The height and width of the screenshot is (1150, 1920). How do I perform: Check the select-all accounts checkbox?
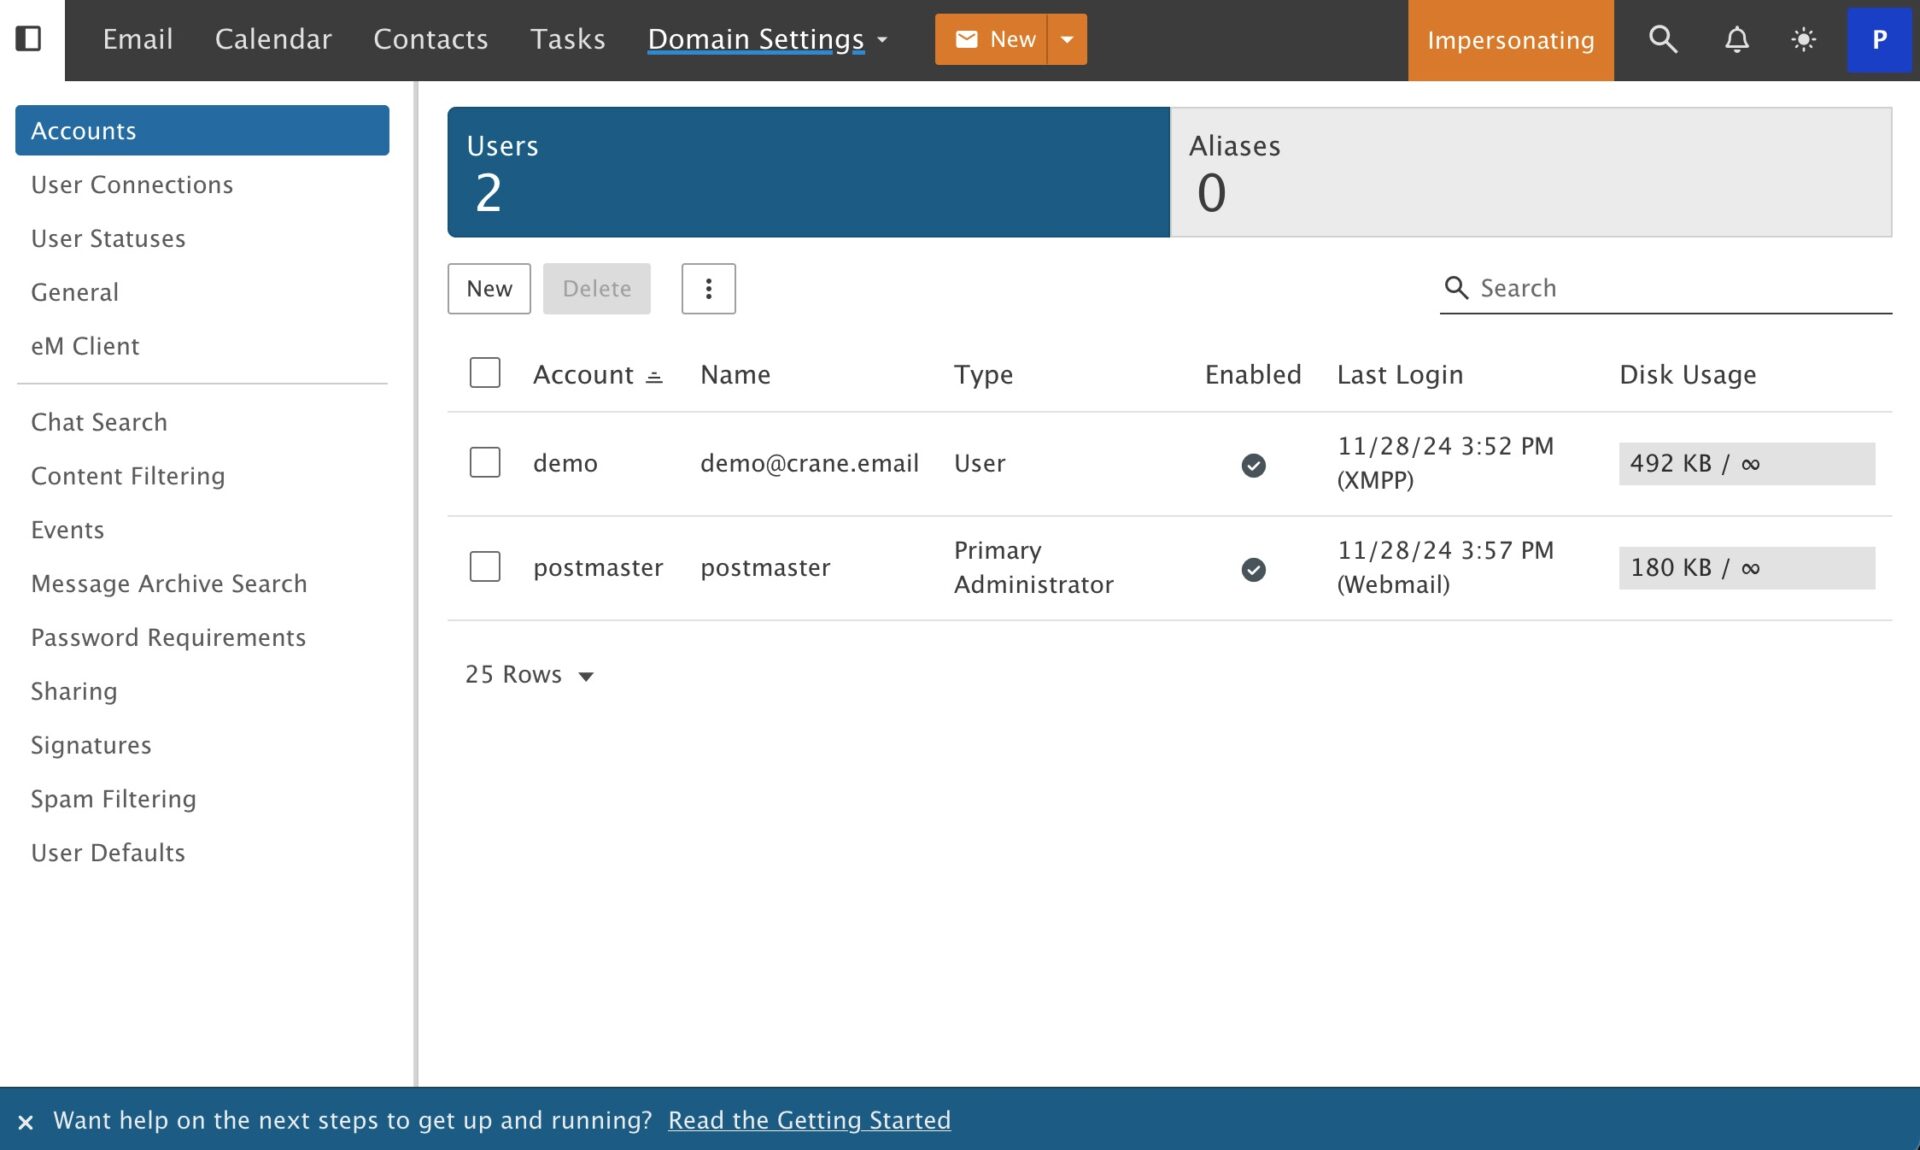(485, 373)
